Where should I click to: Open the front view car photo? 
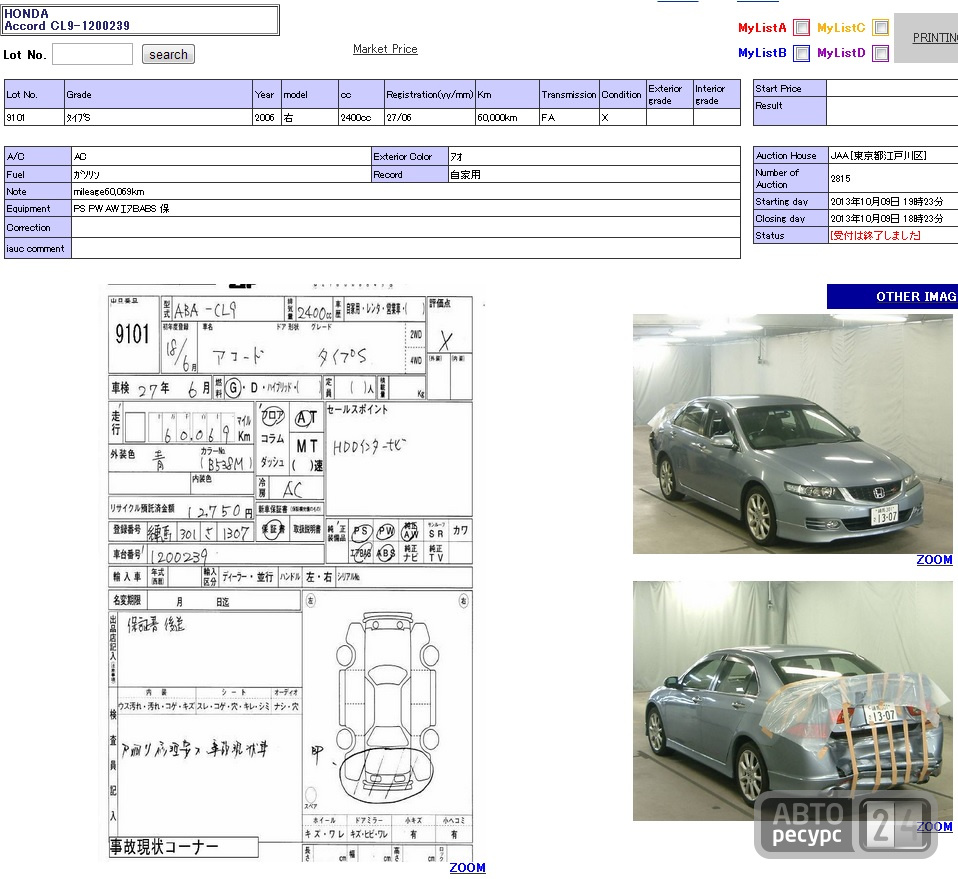click(x=792, y=434)
